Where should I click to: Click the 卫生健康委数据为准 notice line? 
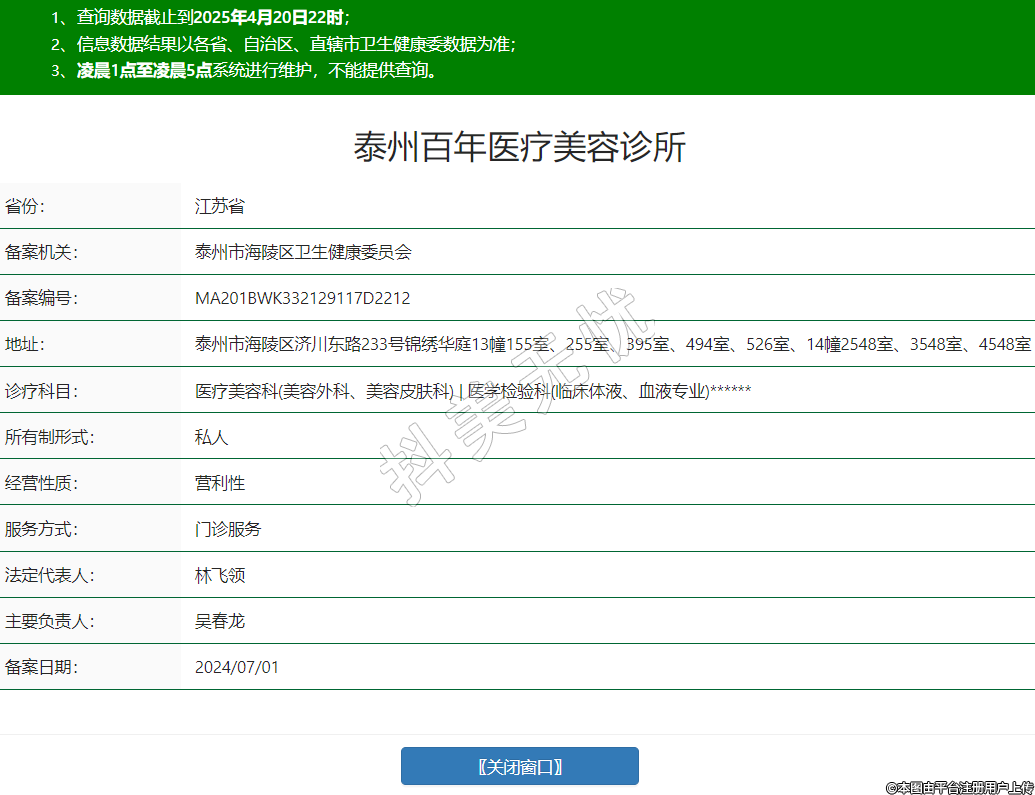coord(283,44)
